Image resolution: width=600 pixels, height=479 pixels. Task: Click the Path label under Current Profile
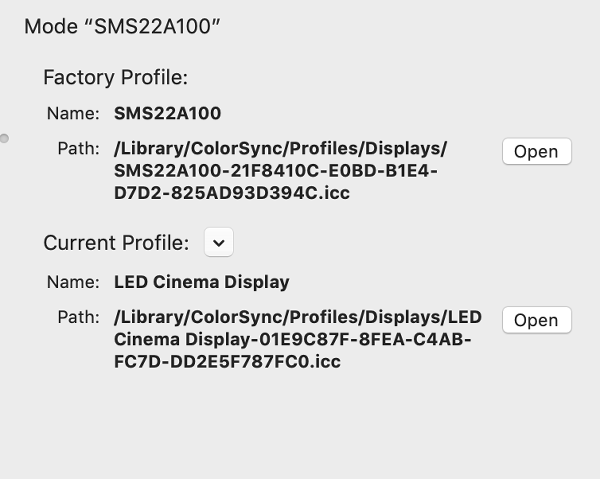tap(78, 317)
